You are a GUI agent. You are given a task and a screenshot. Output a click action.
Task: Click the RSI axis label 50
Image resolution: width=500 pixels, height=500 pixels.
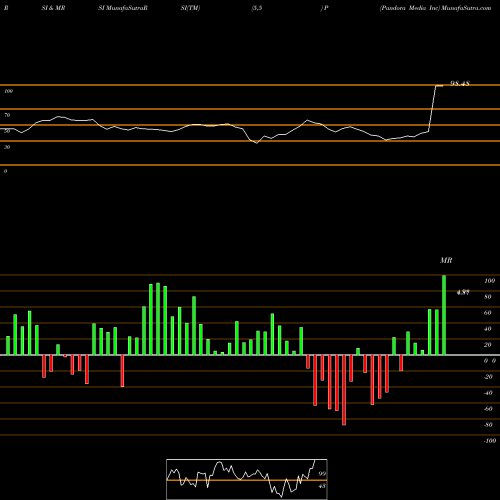pos(7,131)
